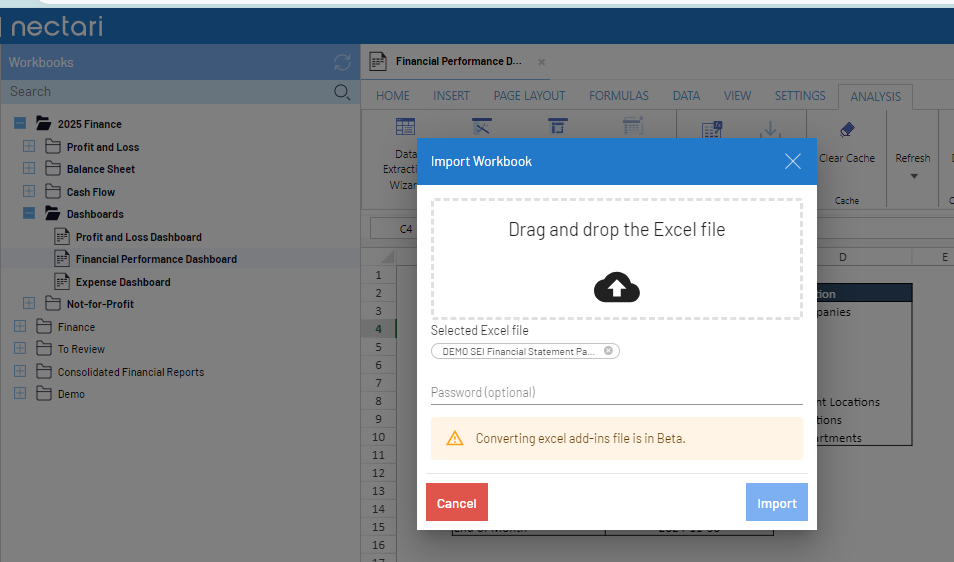Click the cloud upload icon in drop zone
Screen dimensions: 954x562
(616, 288)
